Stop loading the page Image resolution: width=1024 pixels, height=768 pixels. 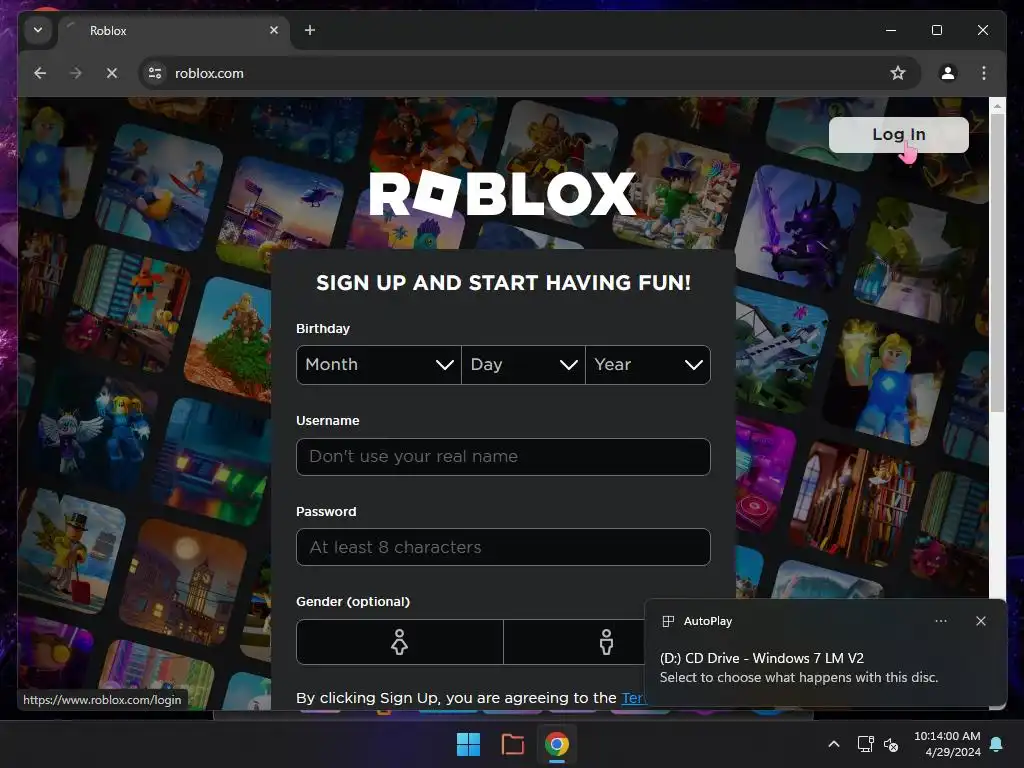tap(112, 73)
